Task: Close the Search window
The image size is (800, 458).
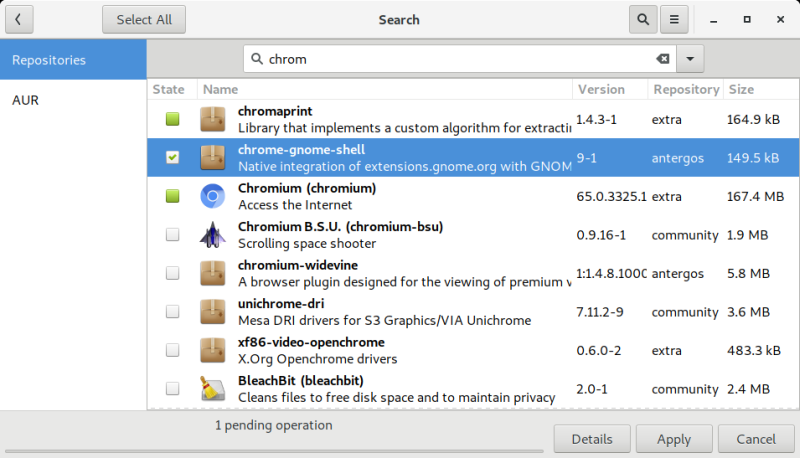Action: pyautogui.click(x=780, y=19)
